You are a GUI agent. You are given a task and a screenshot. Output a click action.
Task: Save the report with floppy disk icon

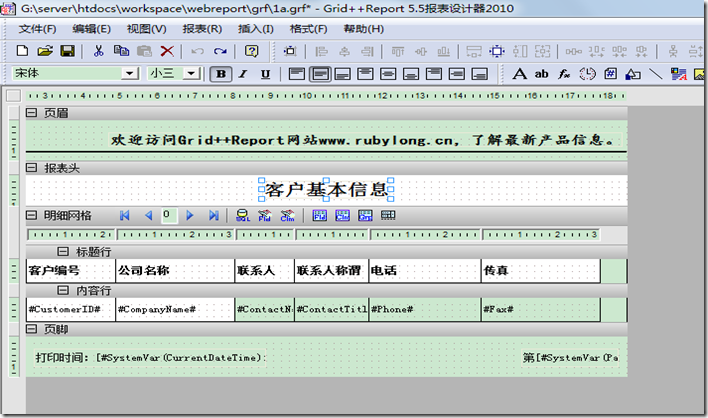(x=68, y=51)
